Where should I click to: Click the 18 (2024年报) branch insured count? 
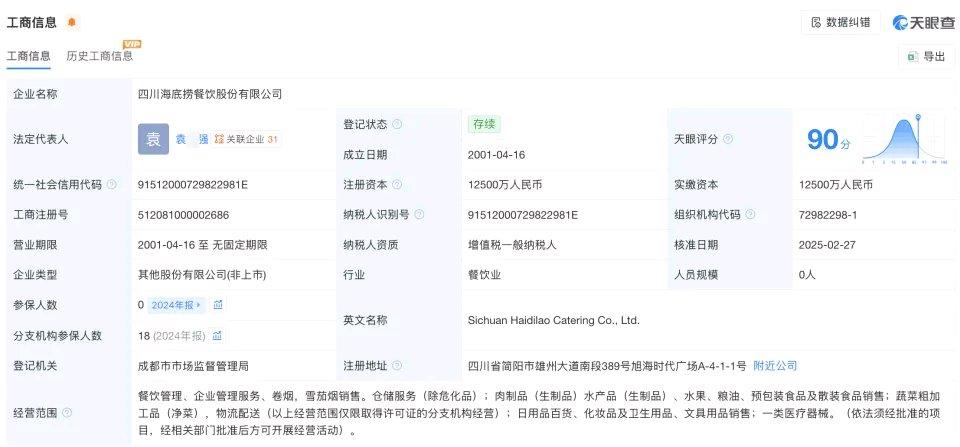pos(172,336)
